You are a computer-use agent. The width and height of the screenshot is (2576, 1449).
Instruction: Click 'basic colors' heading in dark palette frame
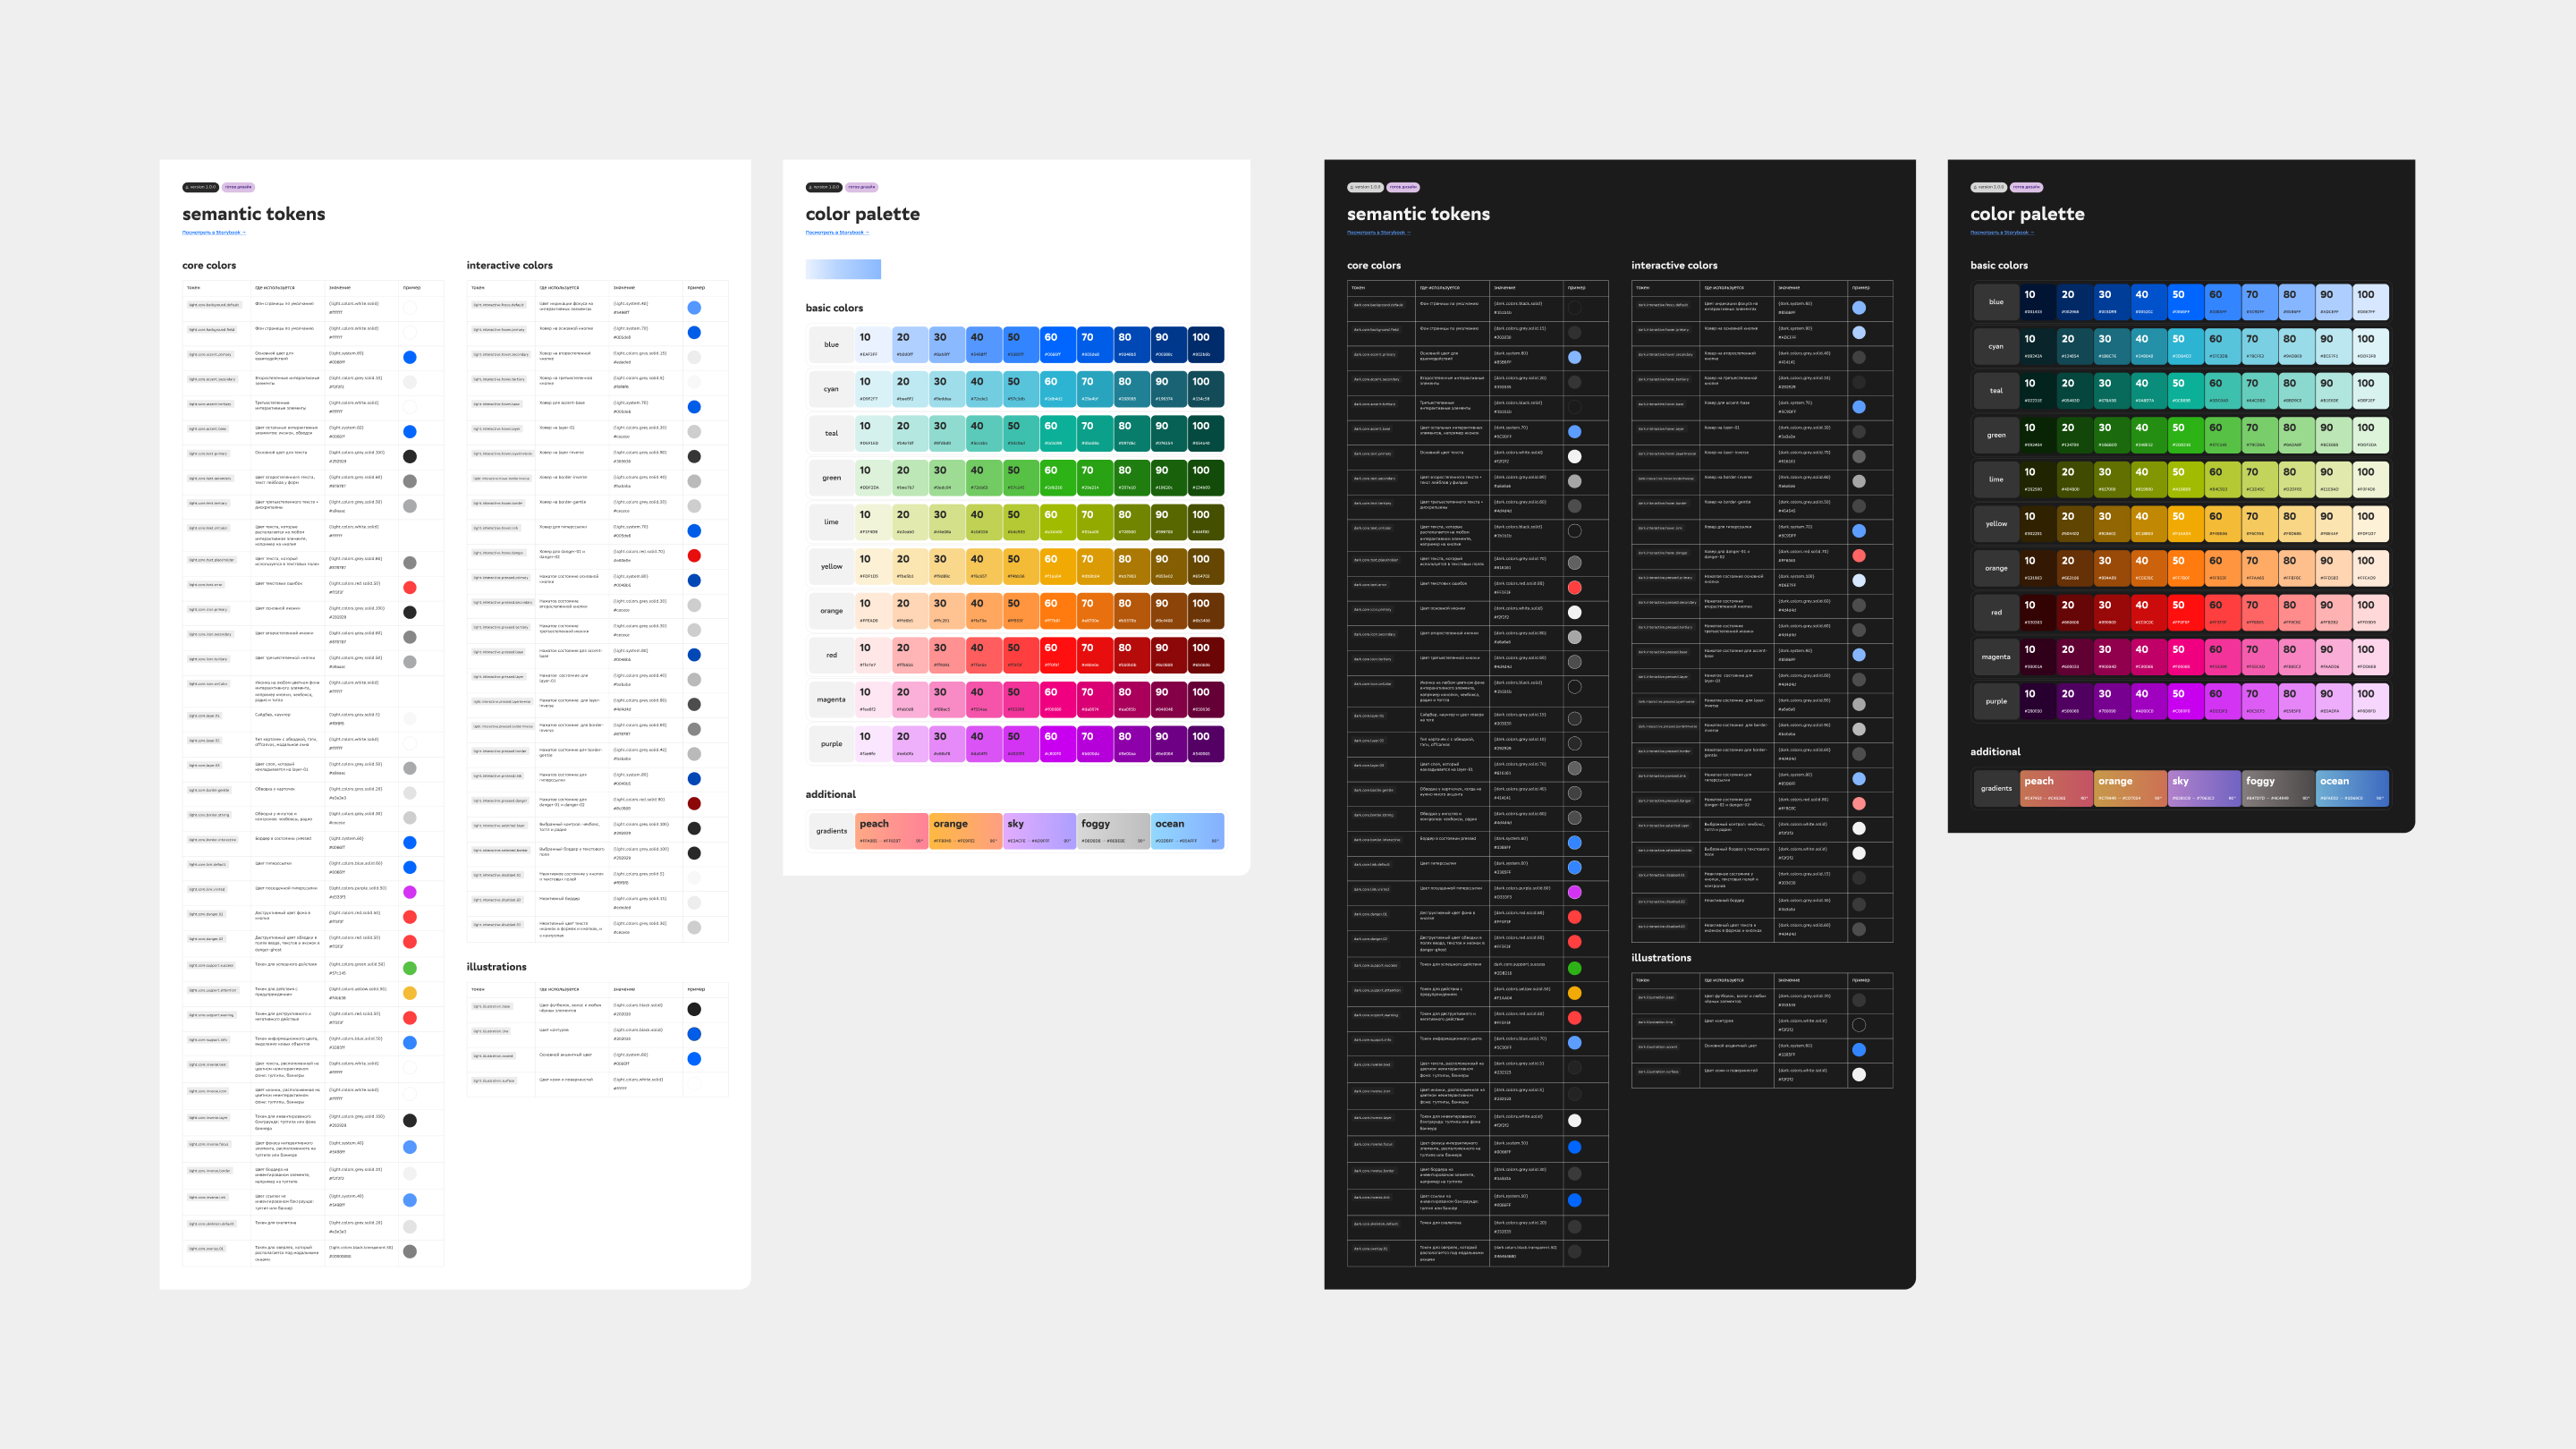point(1999,265)
